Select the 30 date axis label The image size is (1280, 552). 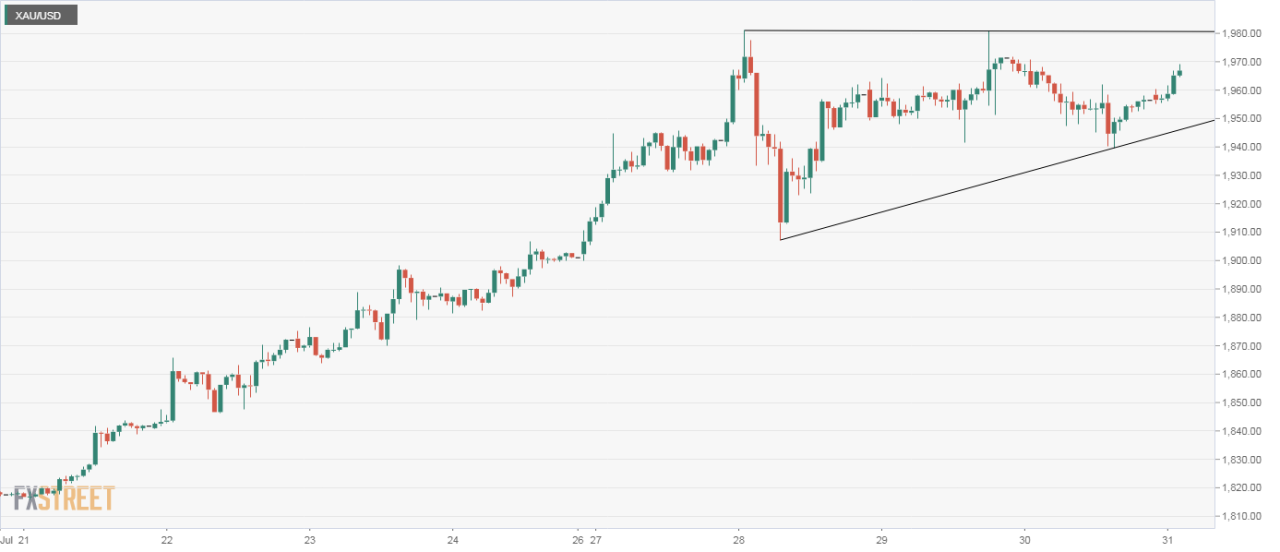[x=1024, y=535]
